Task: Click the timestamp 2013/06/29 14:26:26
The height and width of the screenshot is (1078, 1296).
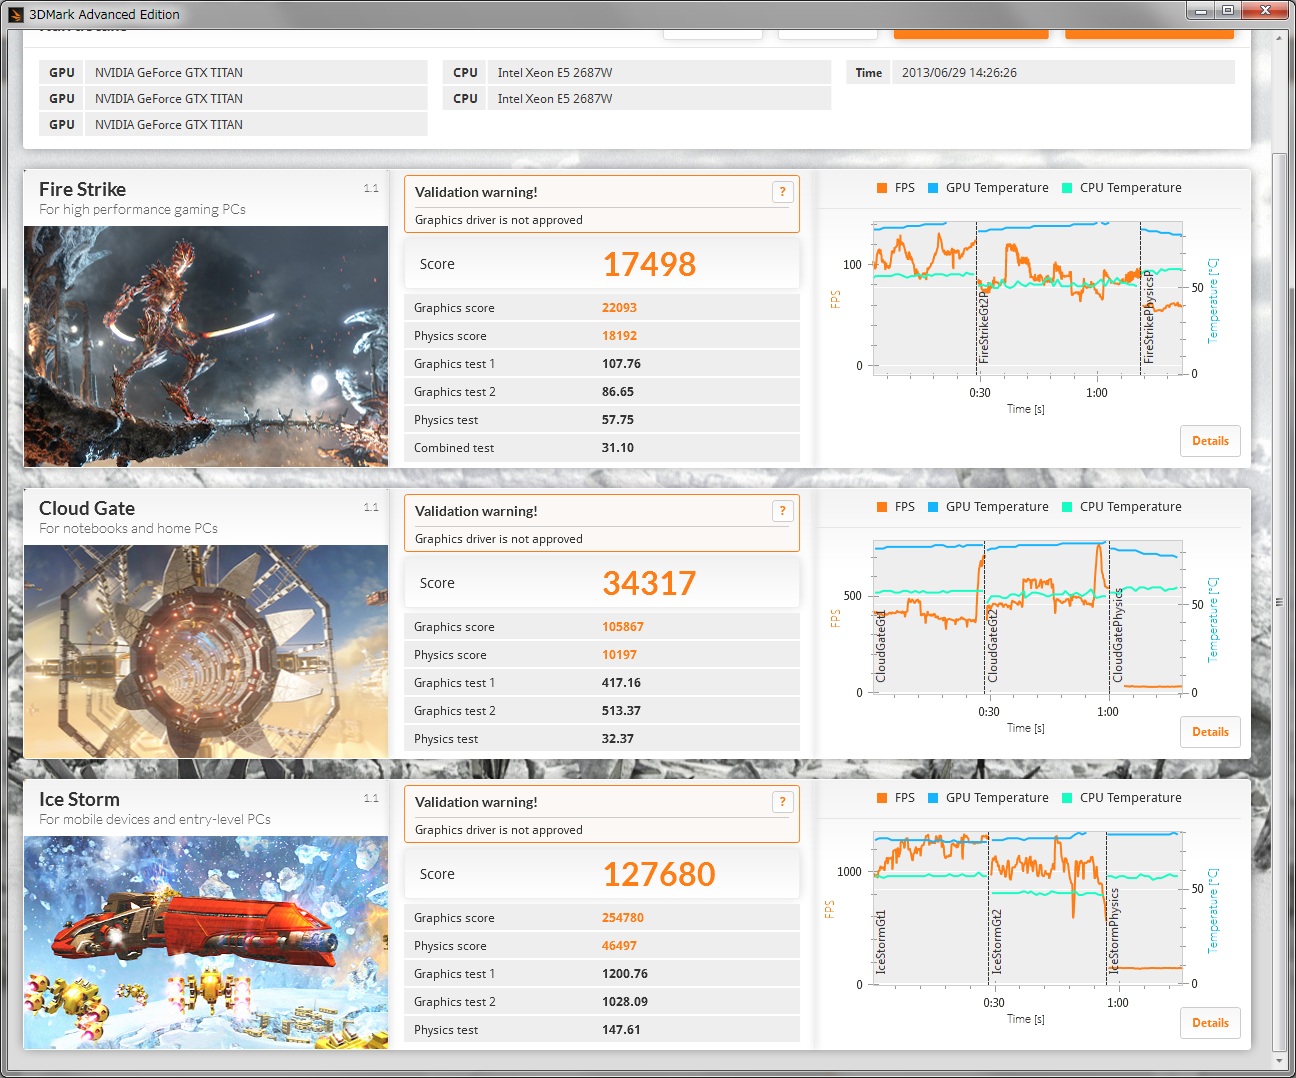Action: [x=959, y=73]
